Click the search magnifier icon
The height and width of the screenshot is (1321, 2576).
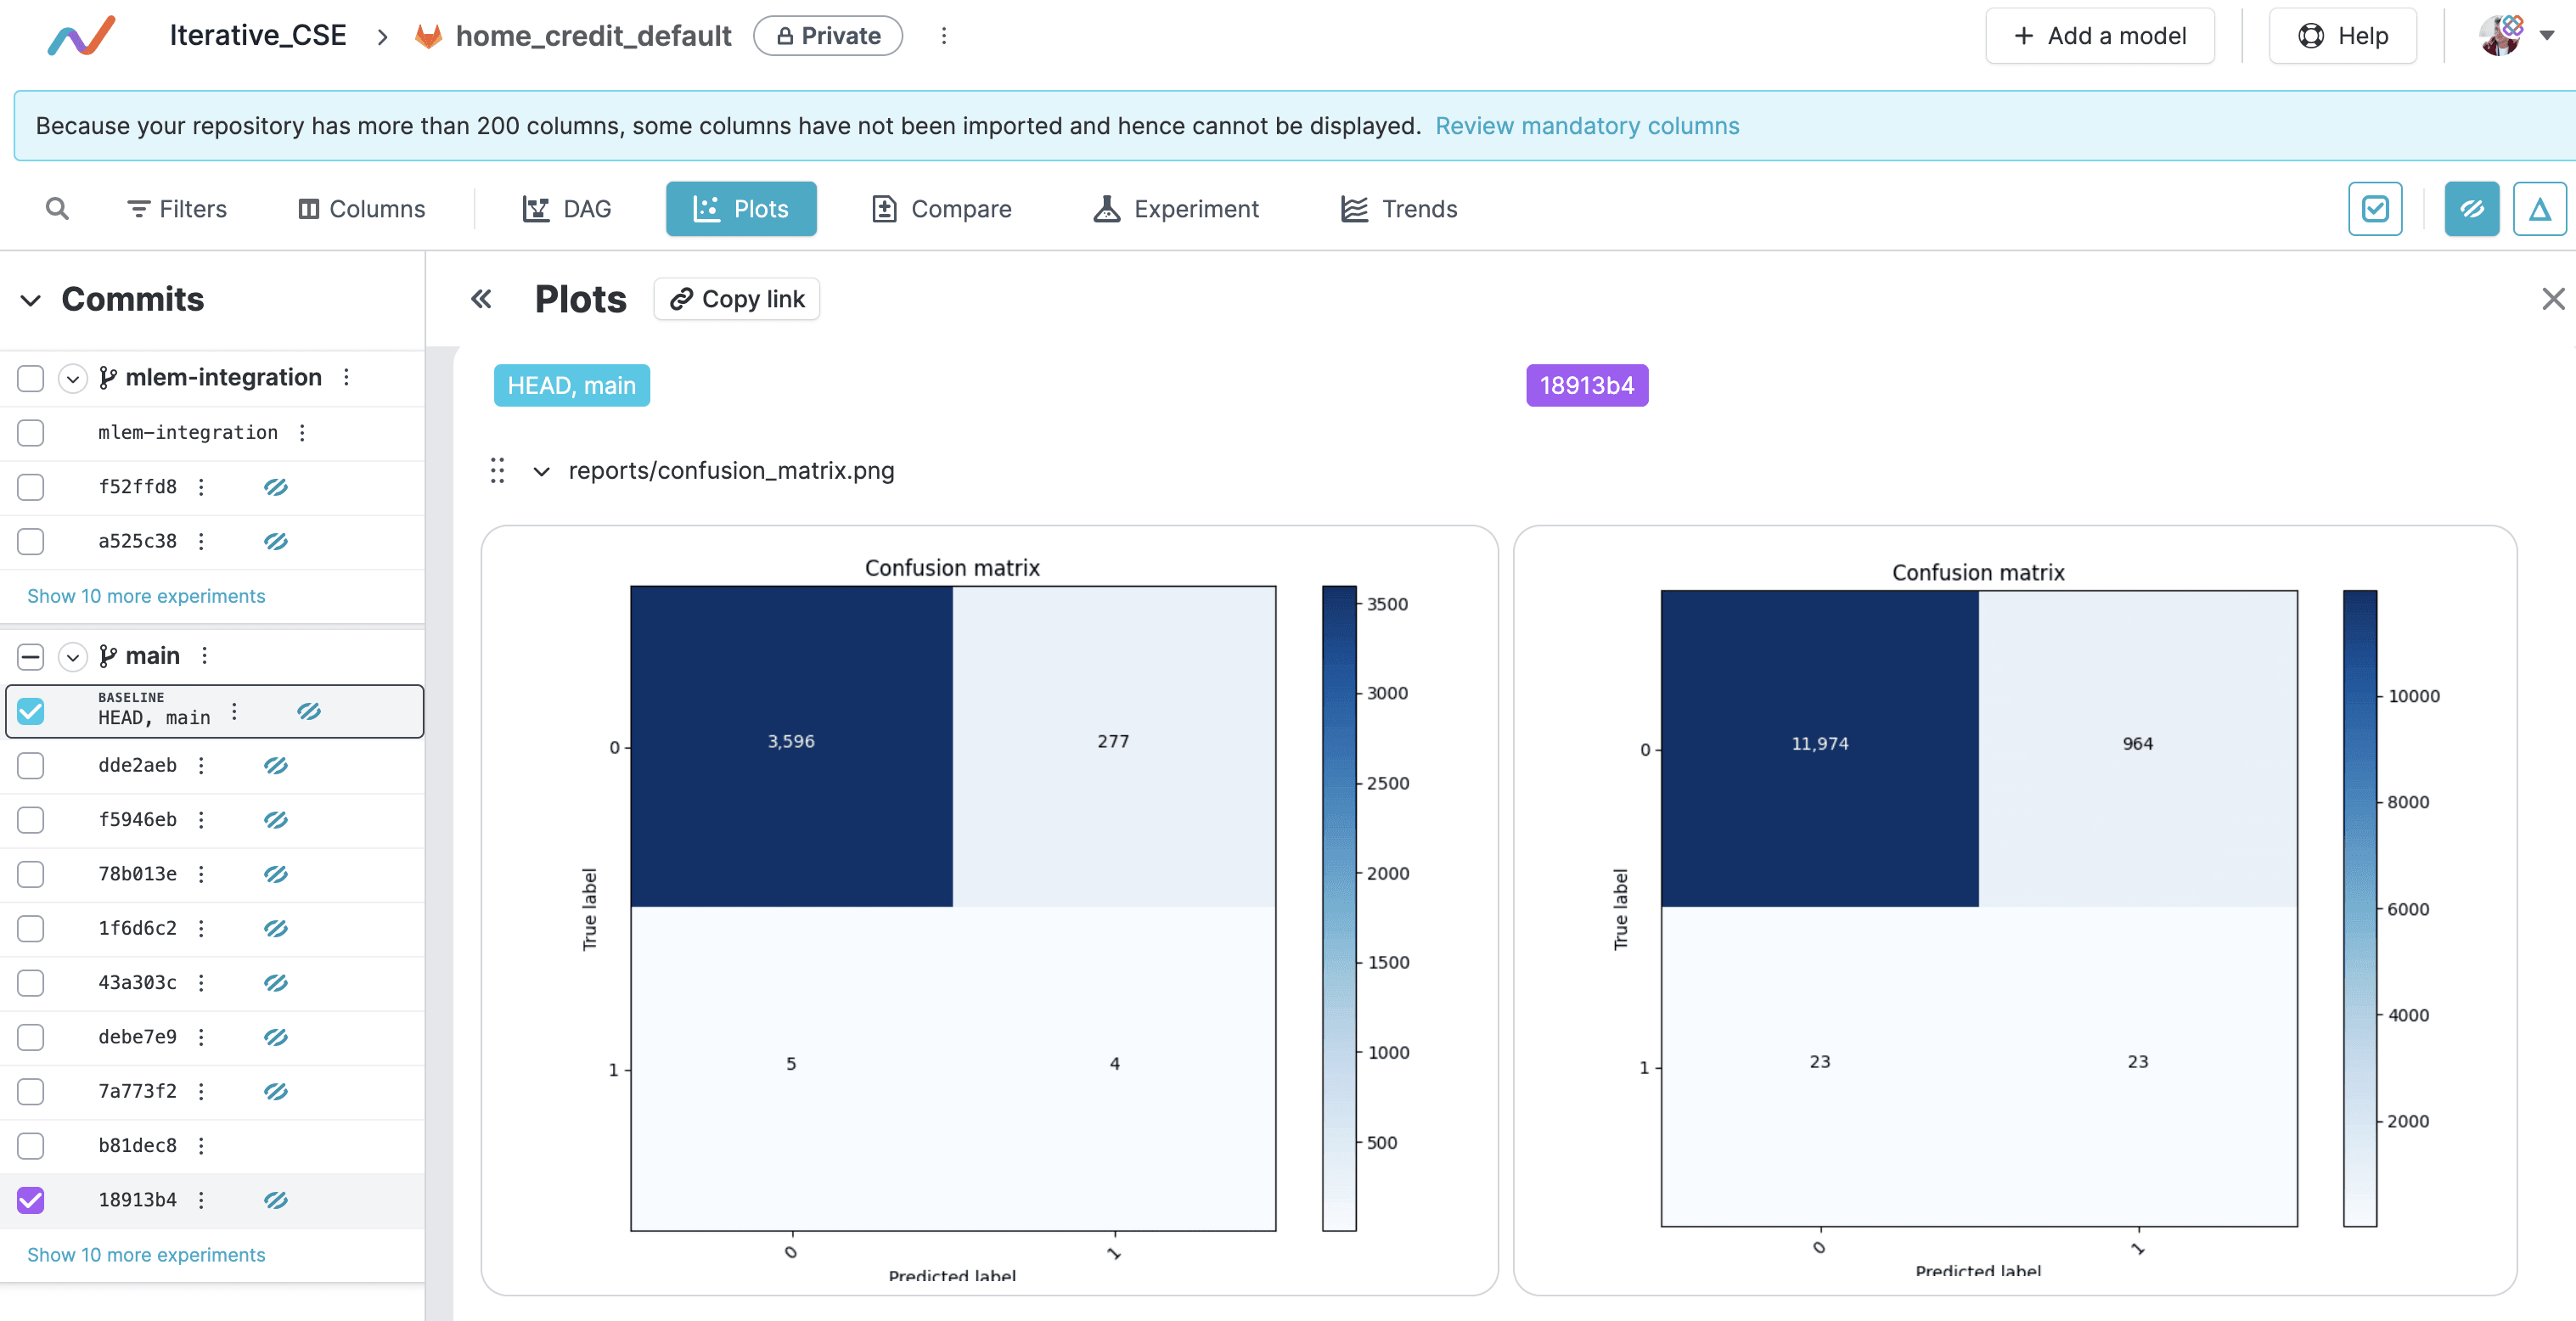tap(57, 208)
